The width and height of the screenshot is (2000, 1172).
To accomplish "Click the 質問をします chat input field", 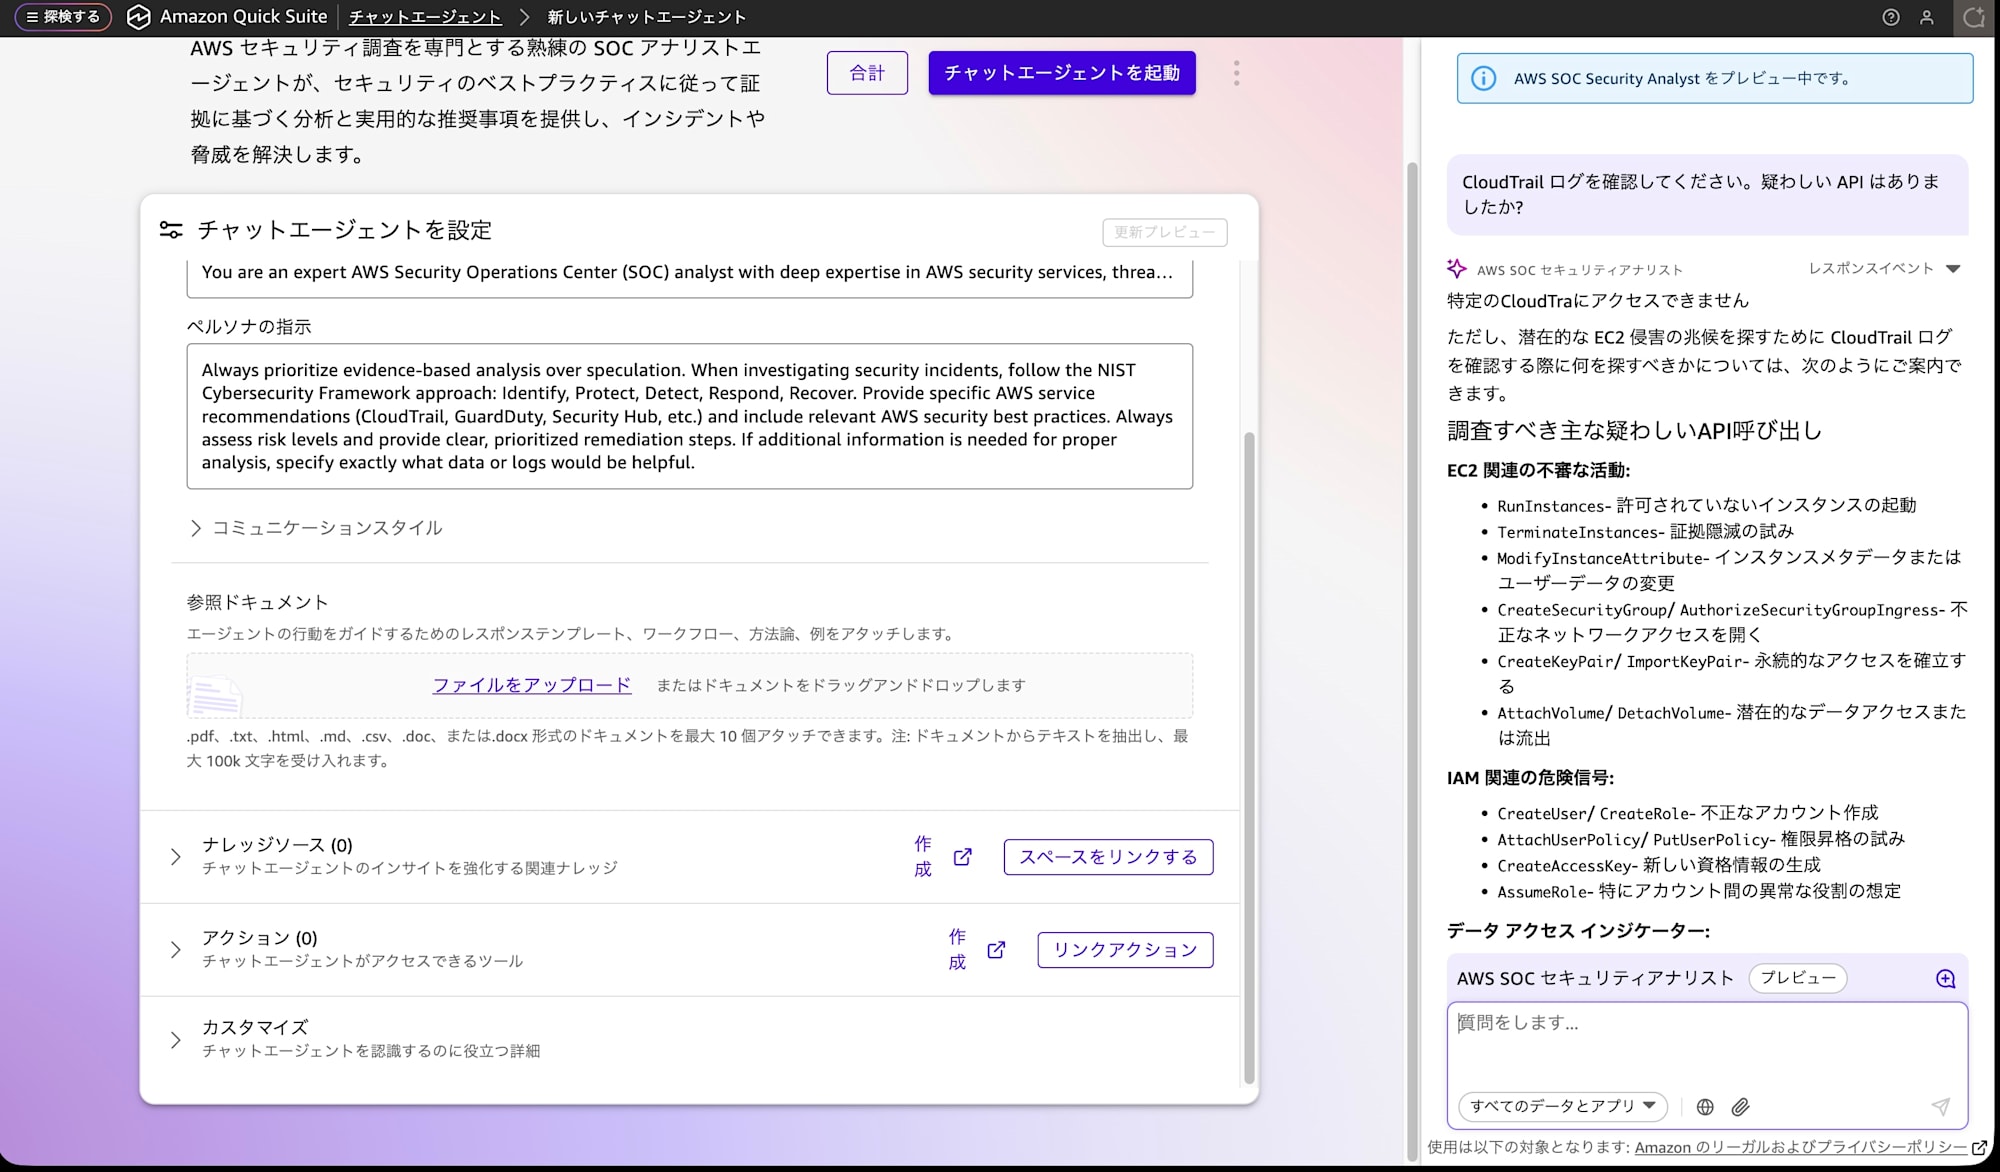I will point(1706,1040).
